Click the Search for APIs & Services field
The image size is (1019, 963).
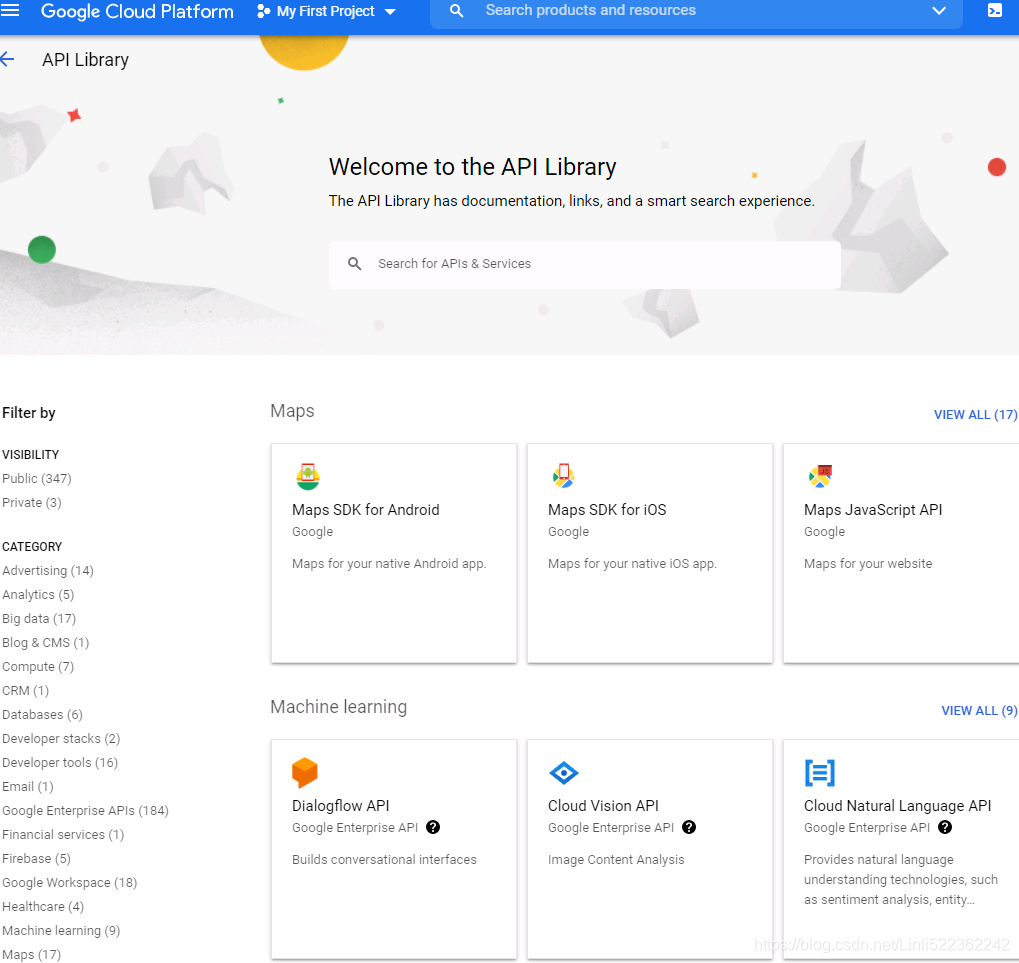click(584, 264)
